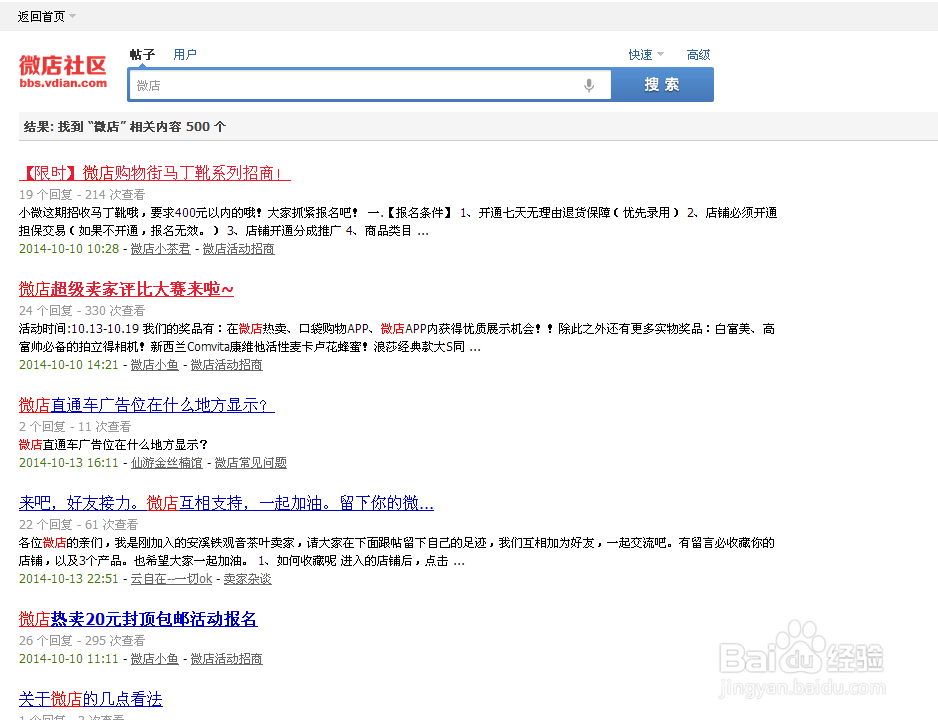Click the text 26 个回复 - 295 次查看
The height and width of the screenshot is (720, 938).
[82, 641]
